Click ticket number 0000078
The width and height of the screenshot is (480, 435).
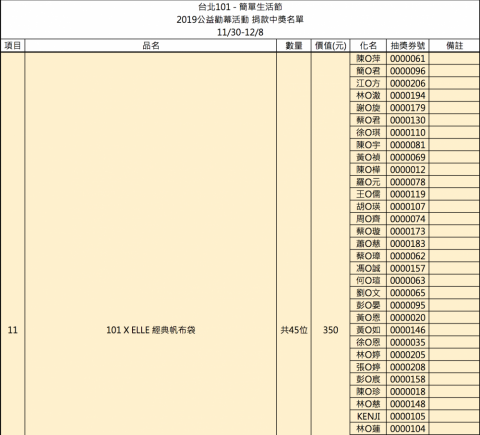pyautogui.click(x=408, y=182)
